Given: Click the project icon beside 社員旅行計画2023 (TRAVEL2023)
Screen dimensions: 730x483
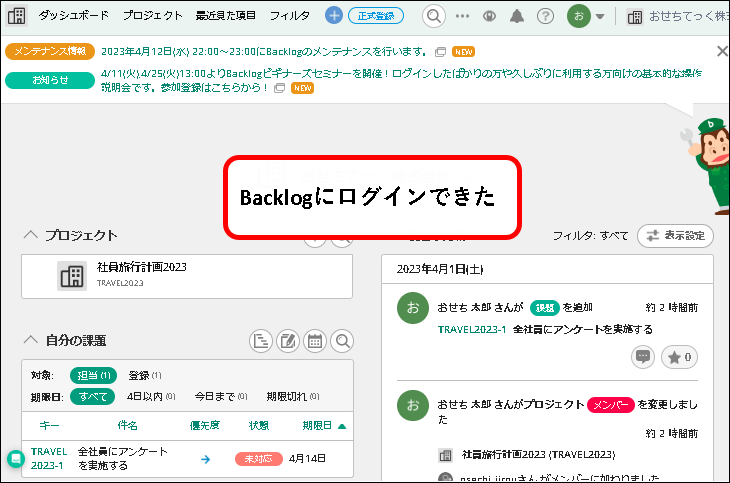Looking at the screenshot, I should pyautogui.click(x=445, y=455).
